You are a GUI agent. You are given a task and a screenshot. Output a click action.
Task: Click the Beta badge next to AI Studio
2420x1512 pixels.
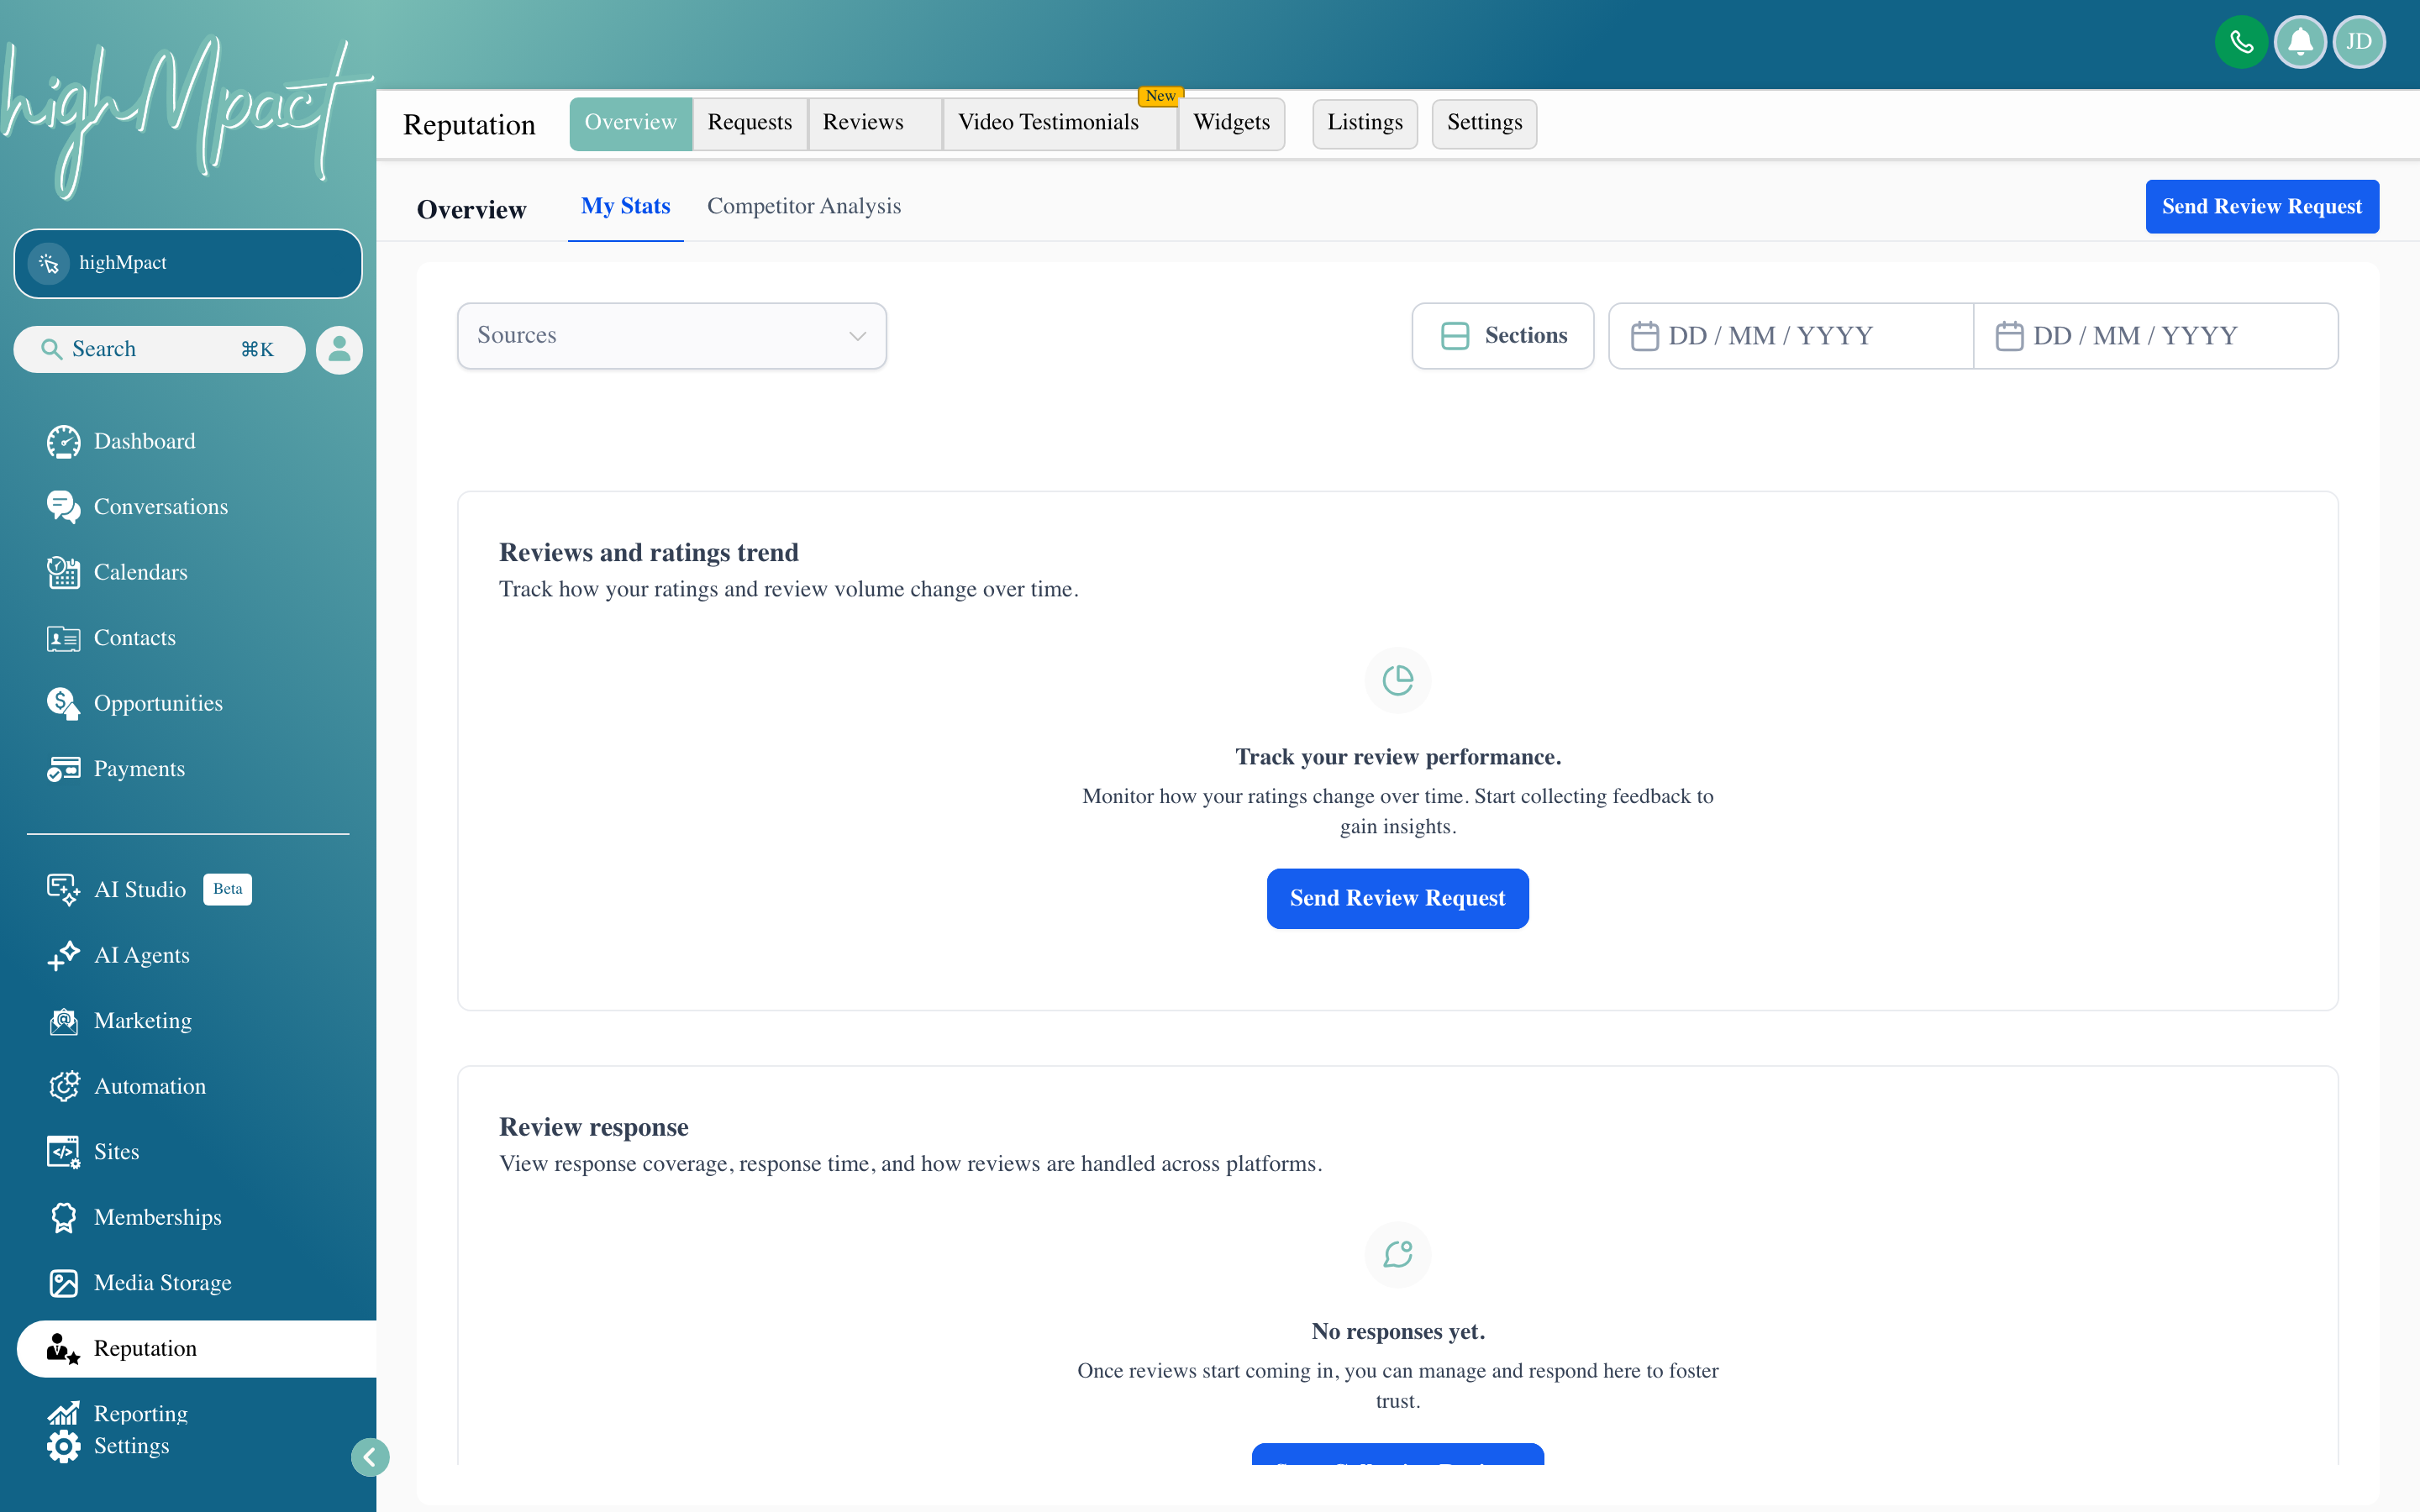(227, 889)
